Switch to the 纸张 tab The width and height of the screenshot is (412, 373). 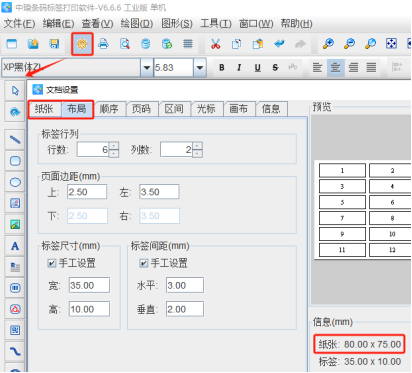(x=45, y=109)
